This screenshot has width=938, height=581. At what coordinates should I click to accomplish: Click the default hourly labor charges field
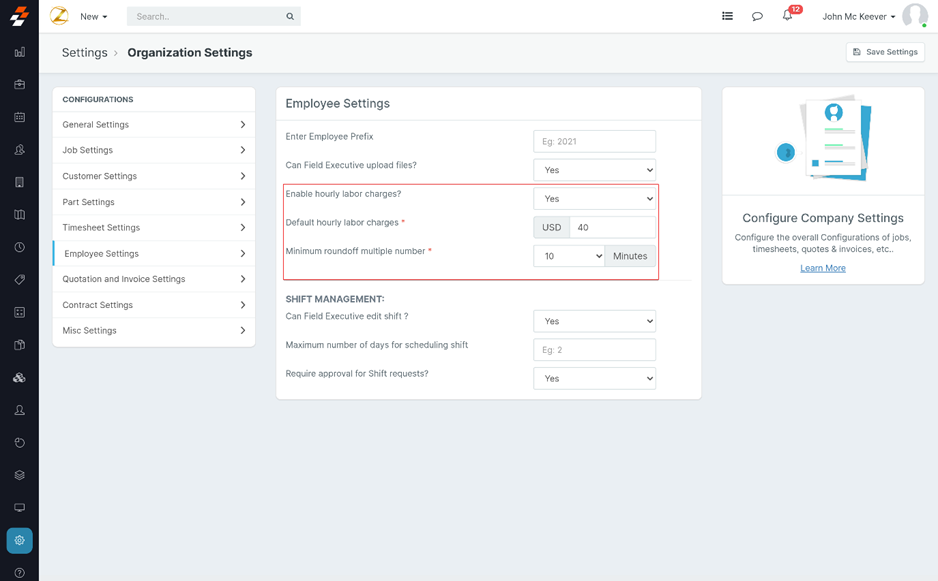612,227
